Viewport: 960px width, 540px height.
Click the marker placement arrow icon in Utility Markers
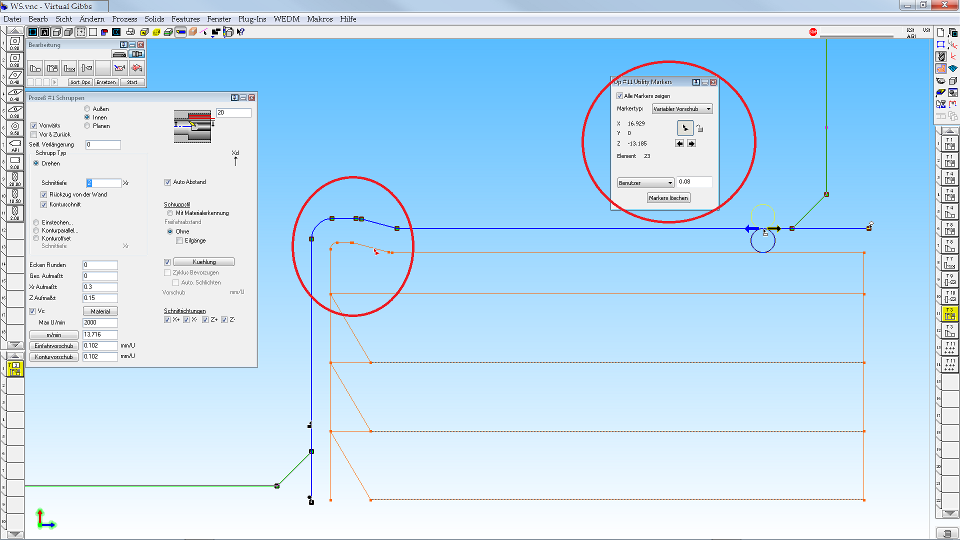[x=684, y=127]
